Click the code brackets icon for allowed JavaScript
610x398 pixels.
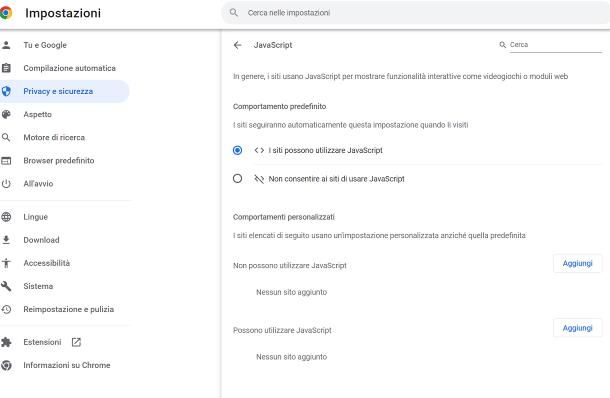[x=259, y=150]
